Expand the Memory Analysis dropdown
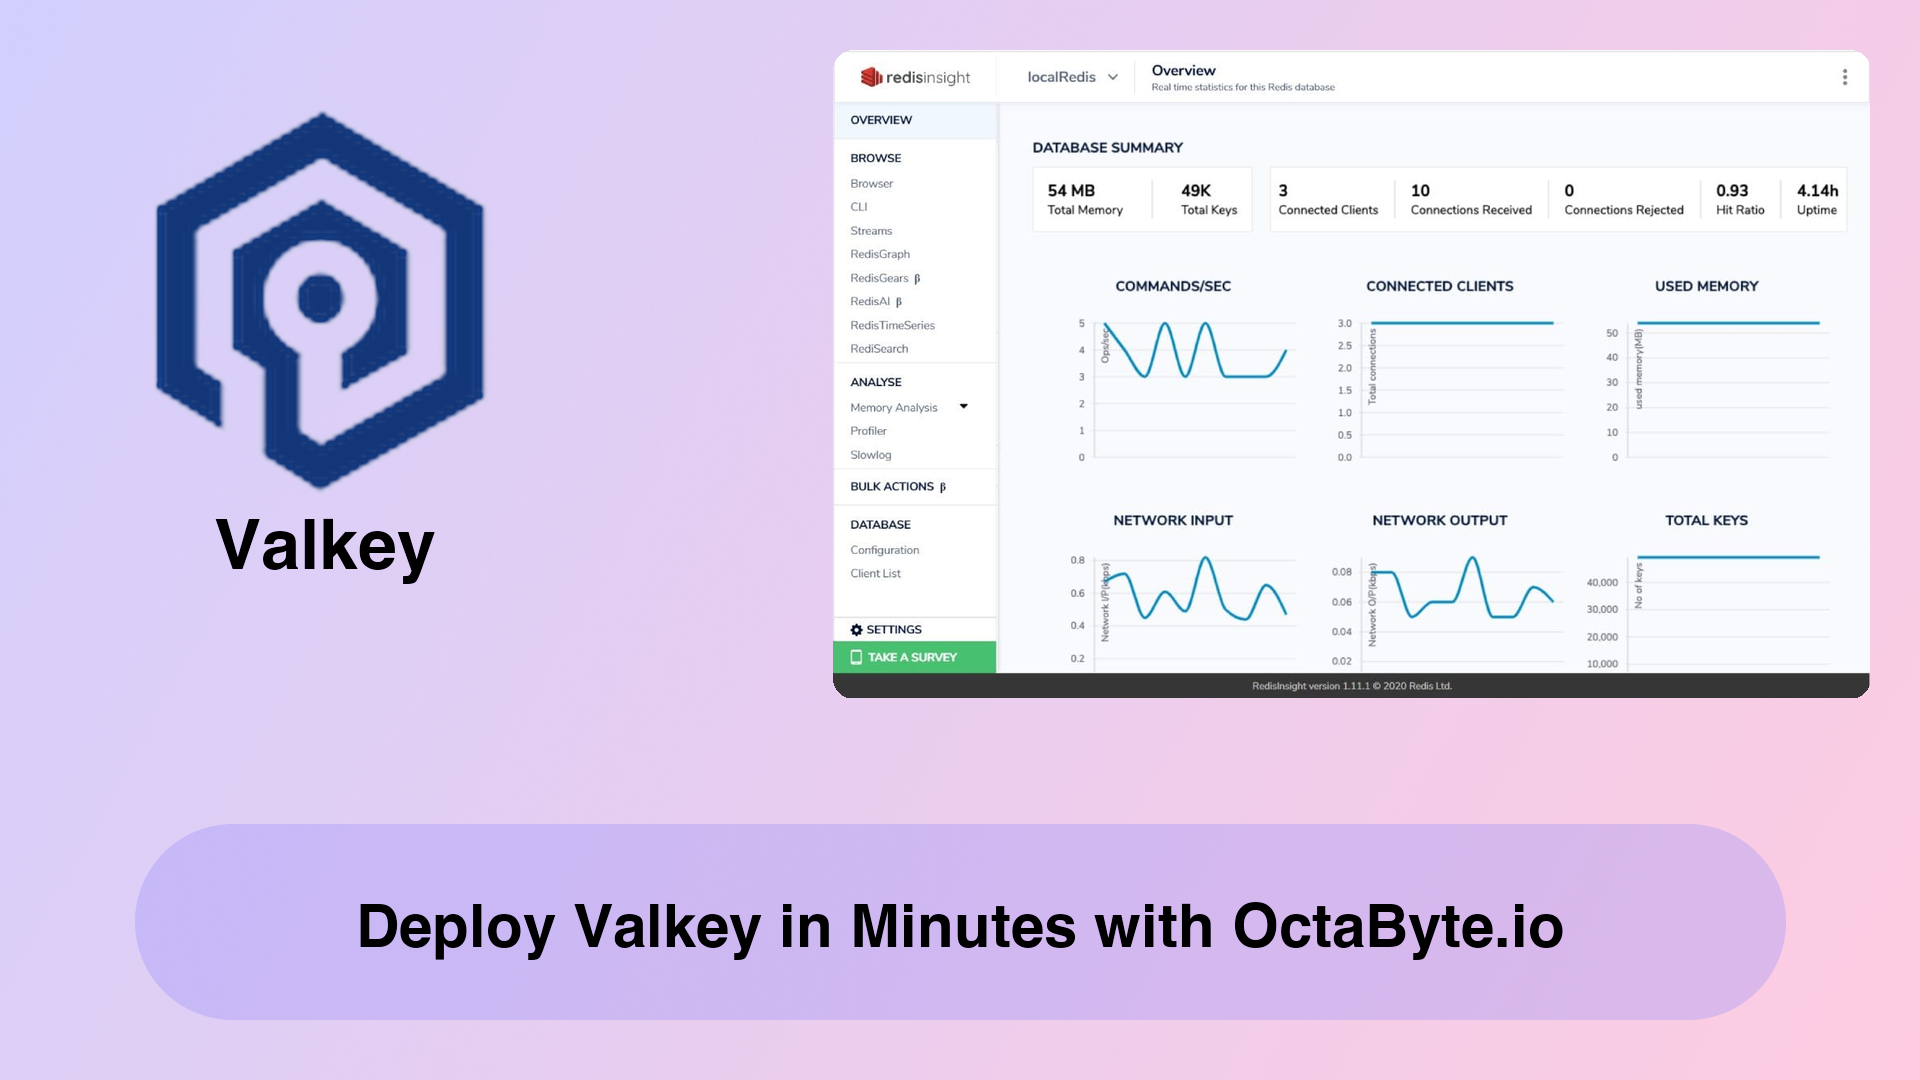1920x1080 pixels. [965, 406]
